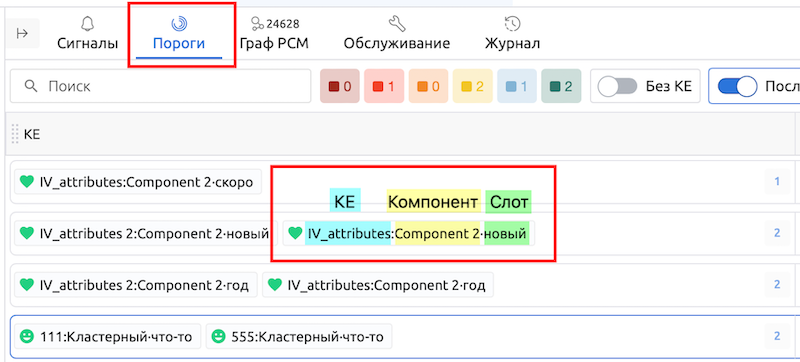This screenshot has height=362, width=800.
Task: Click the history clock icon above Журнал
Action: tap(512, 23)
